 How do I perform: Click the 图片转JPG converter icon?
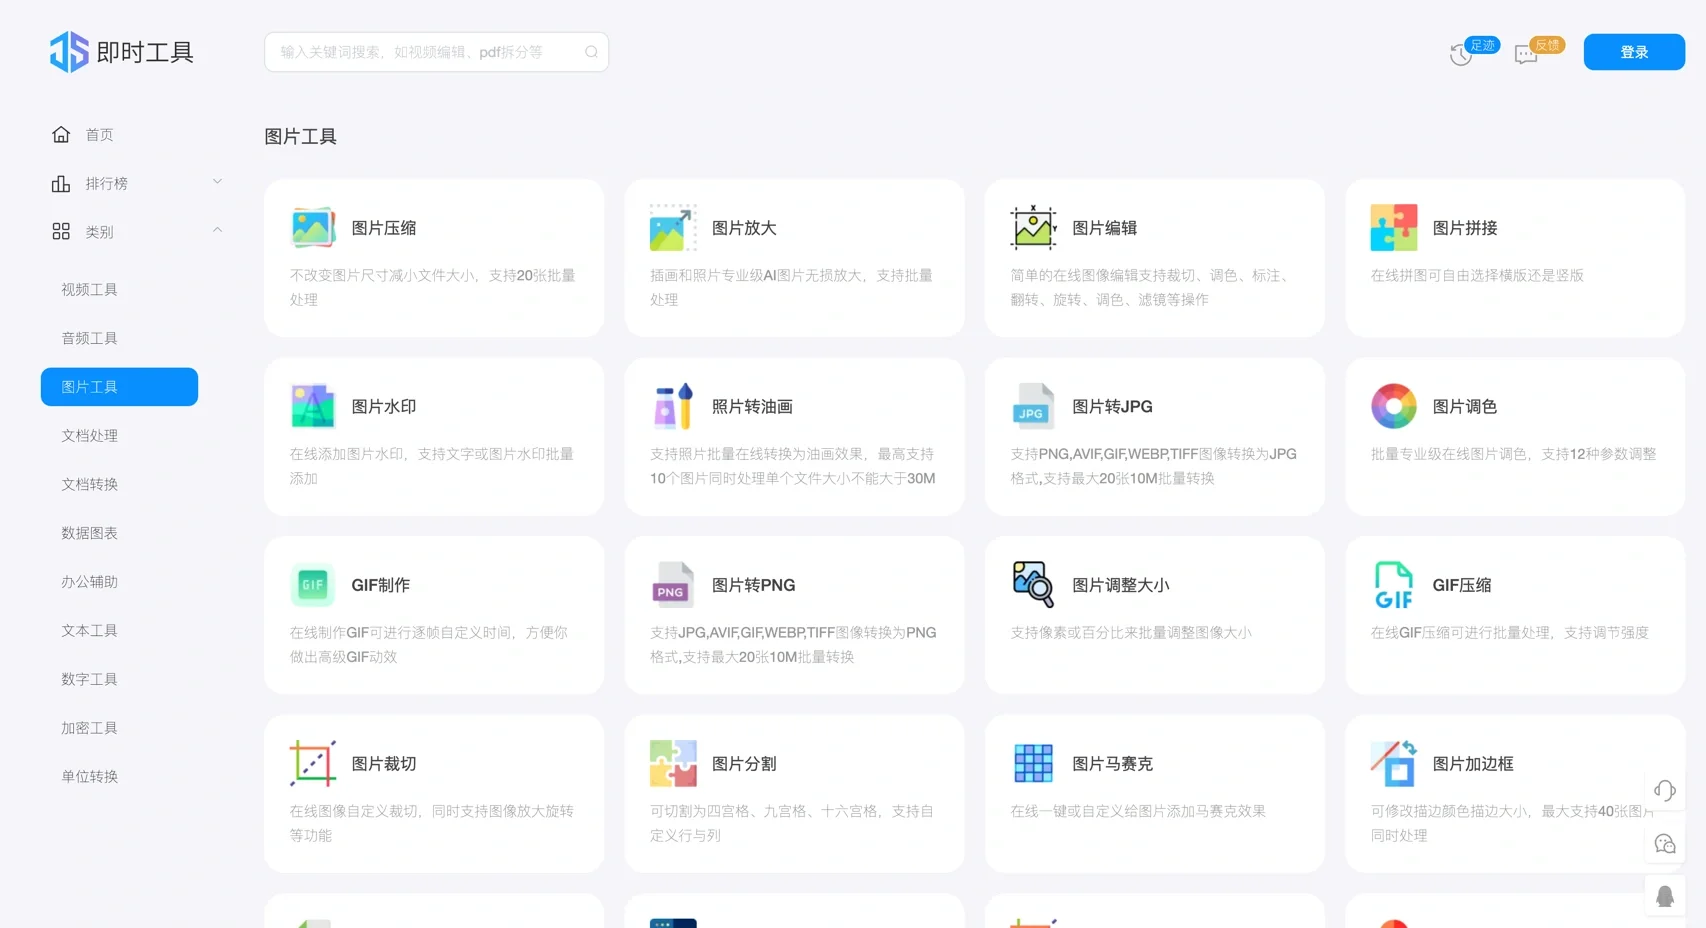[1032, 406]
